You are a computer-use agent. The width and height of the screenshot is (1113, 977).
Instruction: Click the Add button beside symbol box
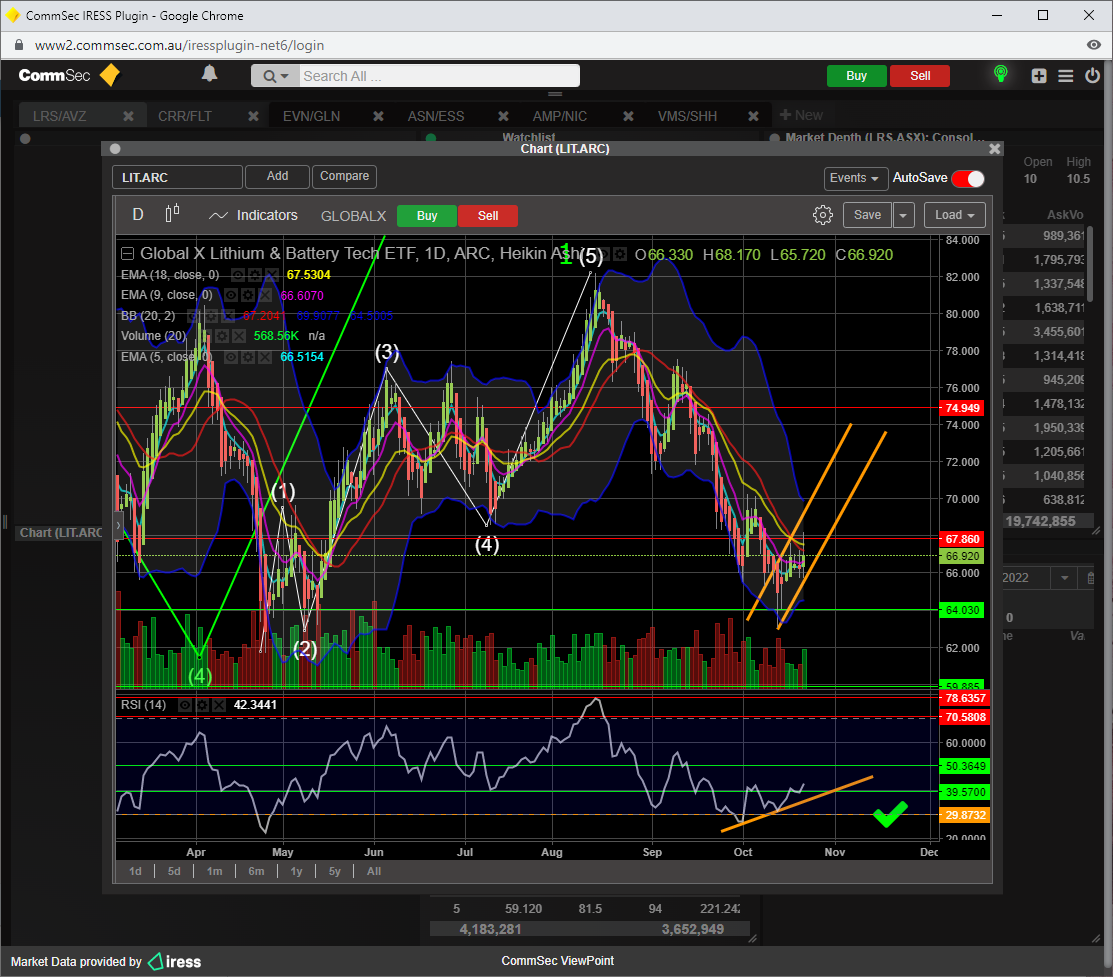tap(278, 176)
